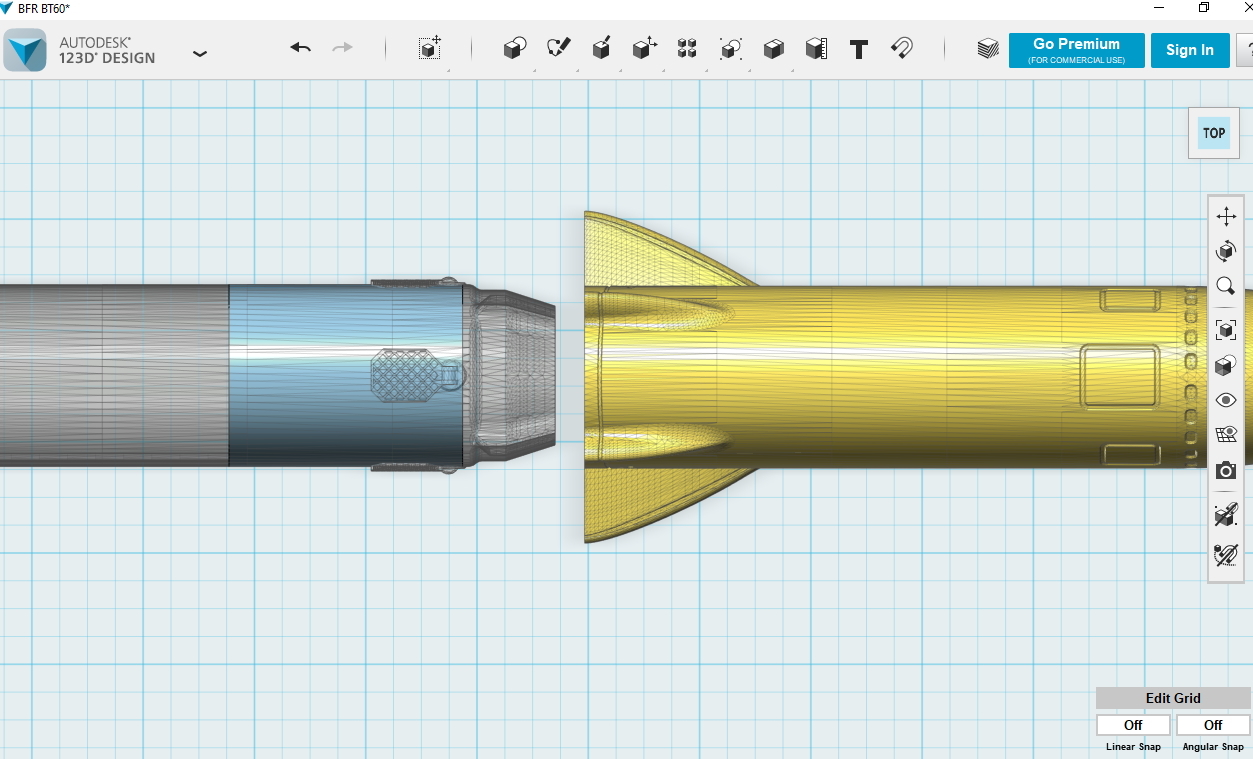The height and width of the screenshot is (759, 1253).
Task: Open the Modify tools menu
Action: pyautogui.click(x=644, y=48)
